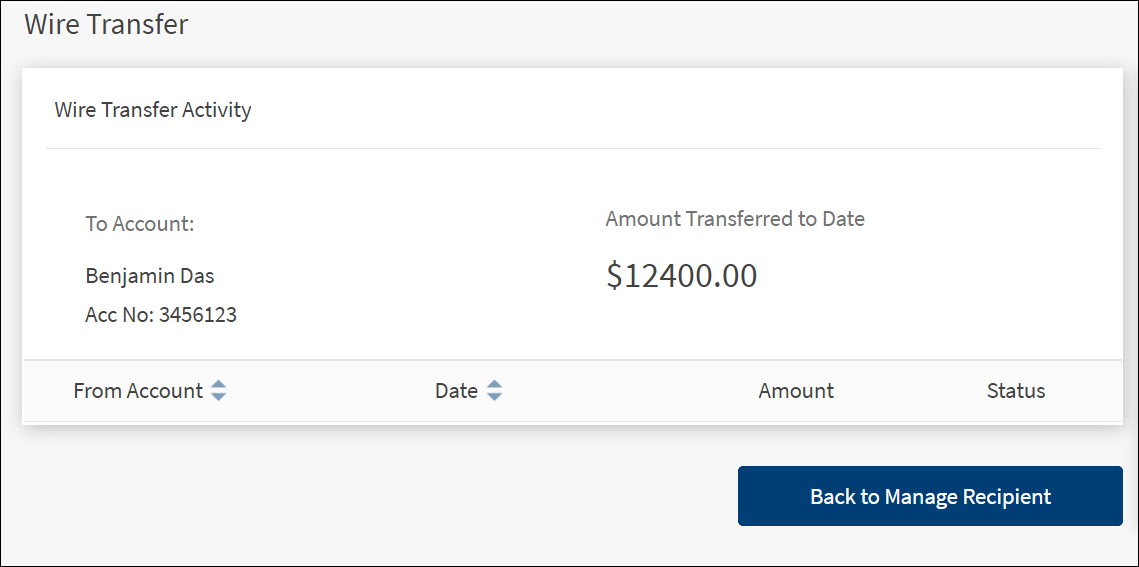Sort Date ascending with the up arrow
The width and height of the screenshot is (1139, 567).
(494, 385)
